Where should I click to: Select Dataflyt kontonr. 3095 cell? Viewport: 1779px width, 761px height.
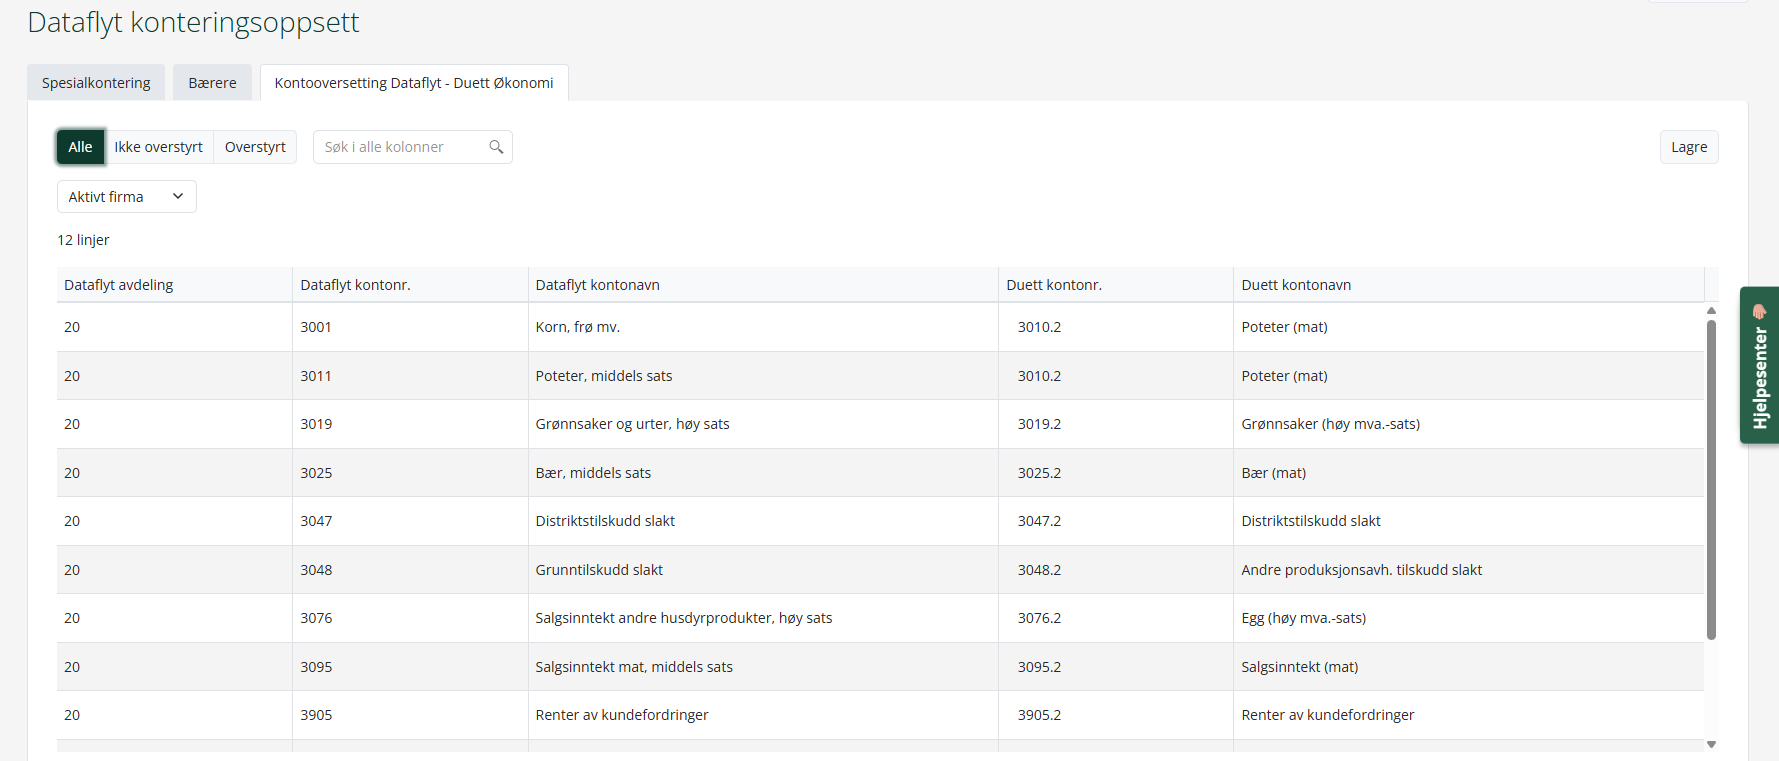[410, 667]
